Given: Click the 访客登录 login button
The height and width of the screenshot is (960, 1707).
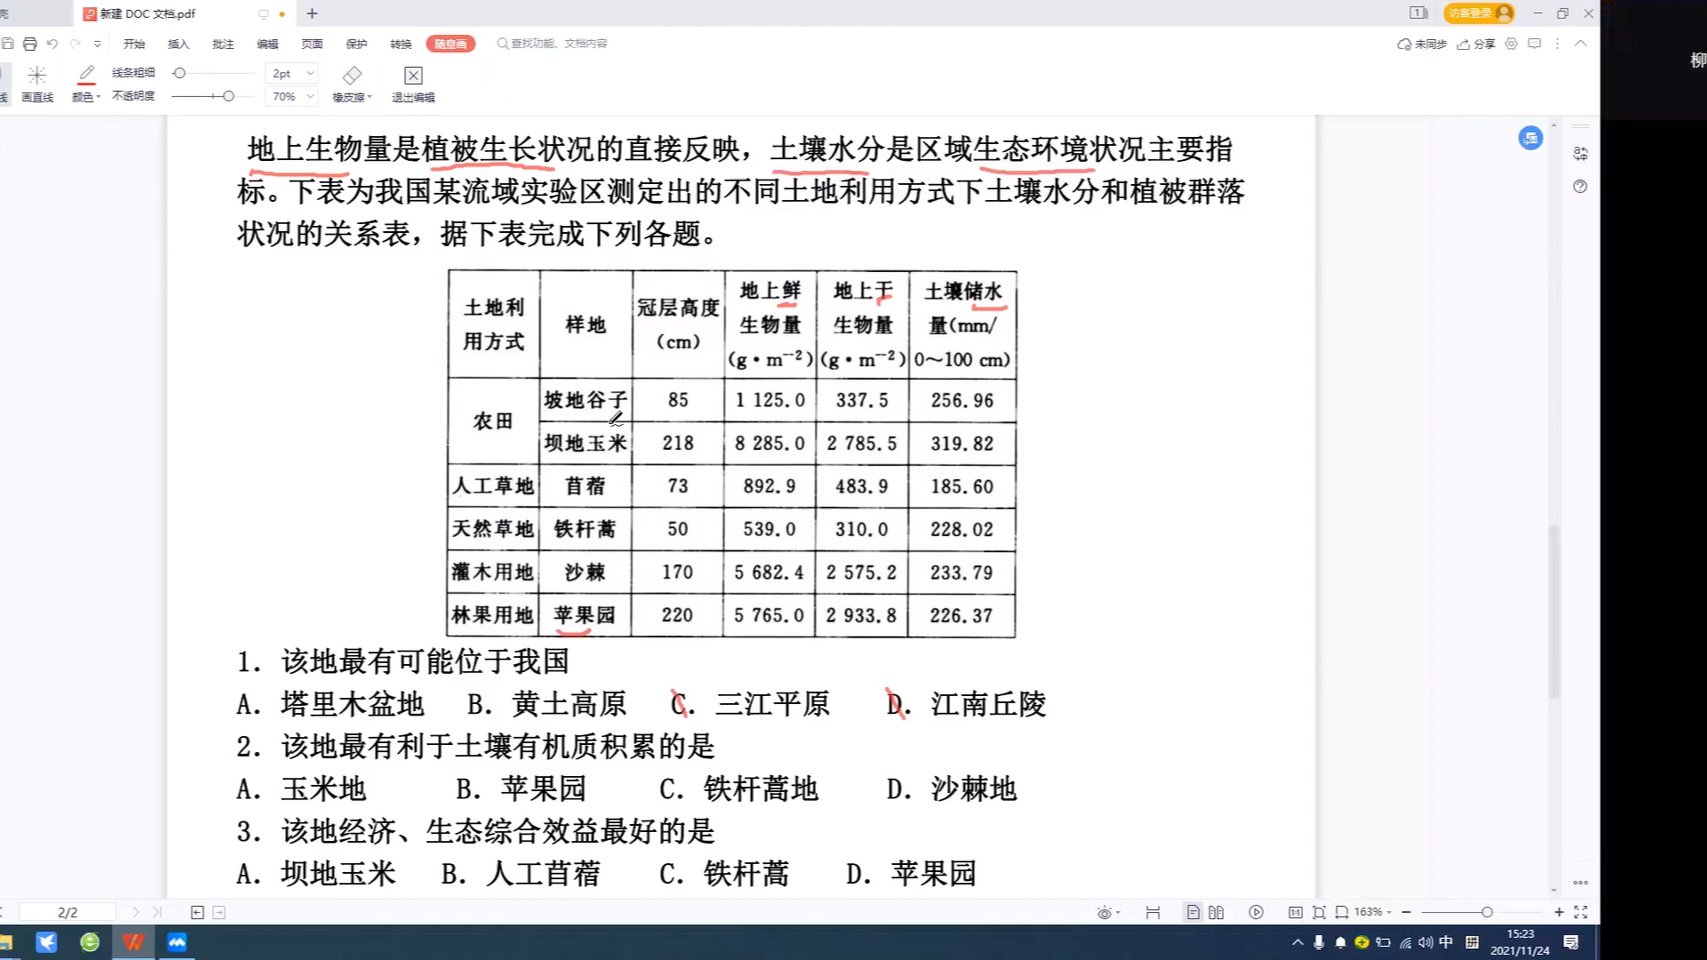Looking at the screenshot, I should pos(1479,13).
